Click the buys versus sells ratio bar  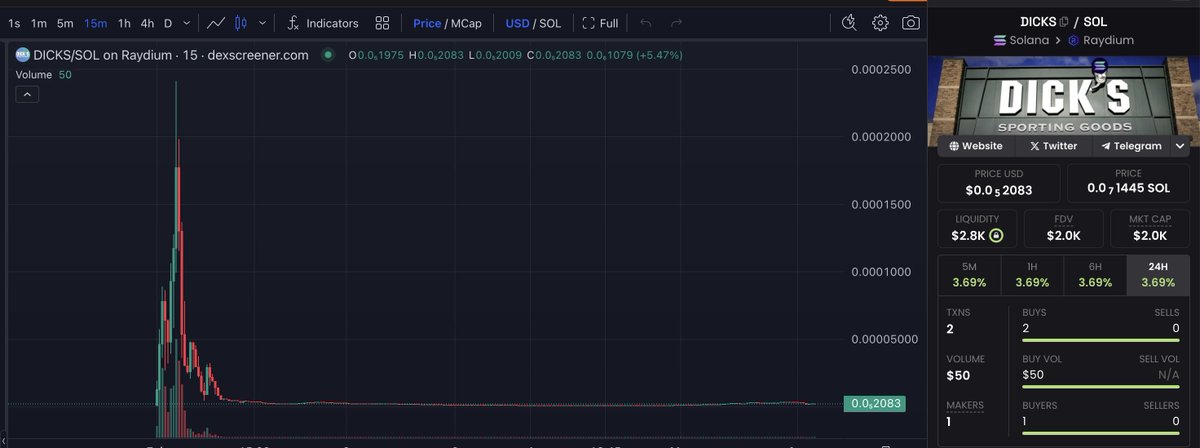(x=1101, y=341)
